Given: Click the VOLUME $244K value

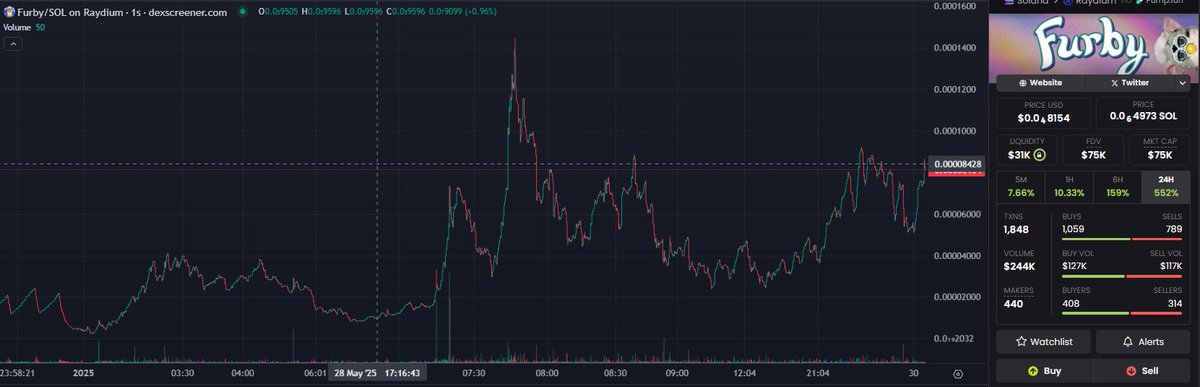Looking at the screenshot, I should (x=1019, y=266).
